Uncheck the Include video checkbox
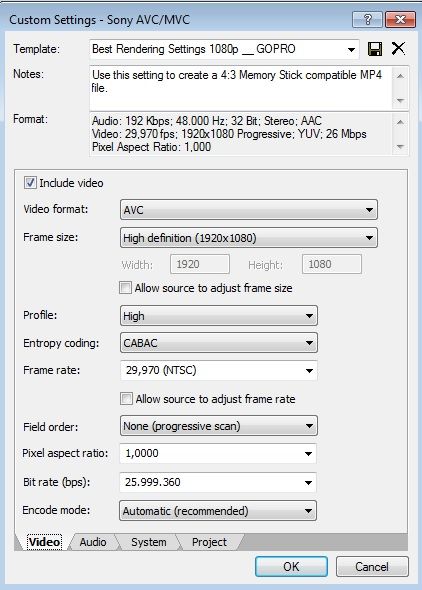This screenshot has height=590, width=422. [30, 183]
